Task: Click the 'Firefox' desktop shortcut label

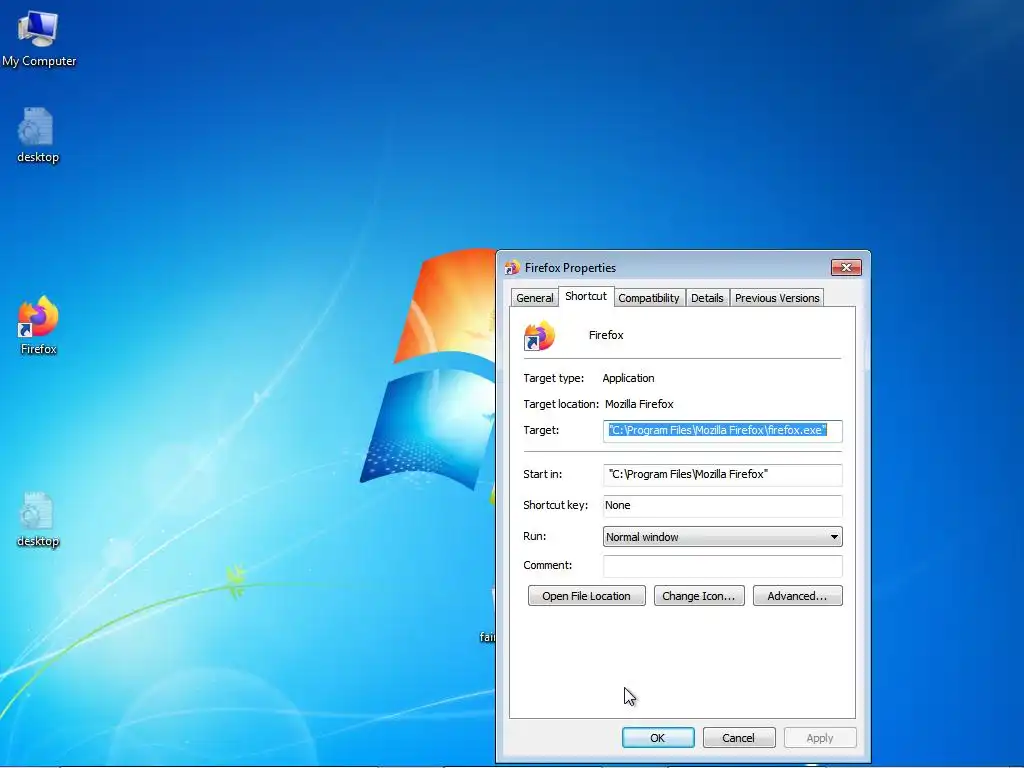Action: [39, 349]
